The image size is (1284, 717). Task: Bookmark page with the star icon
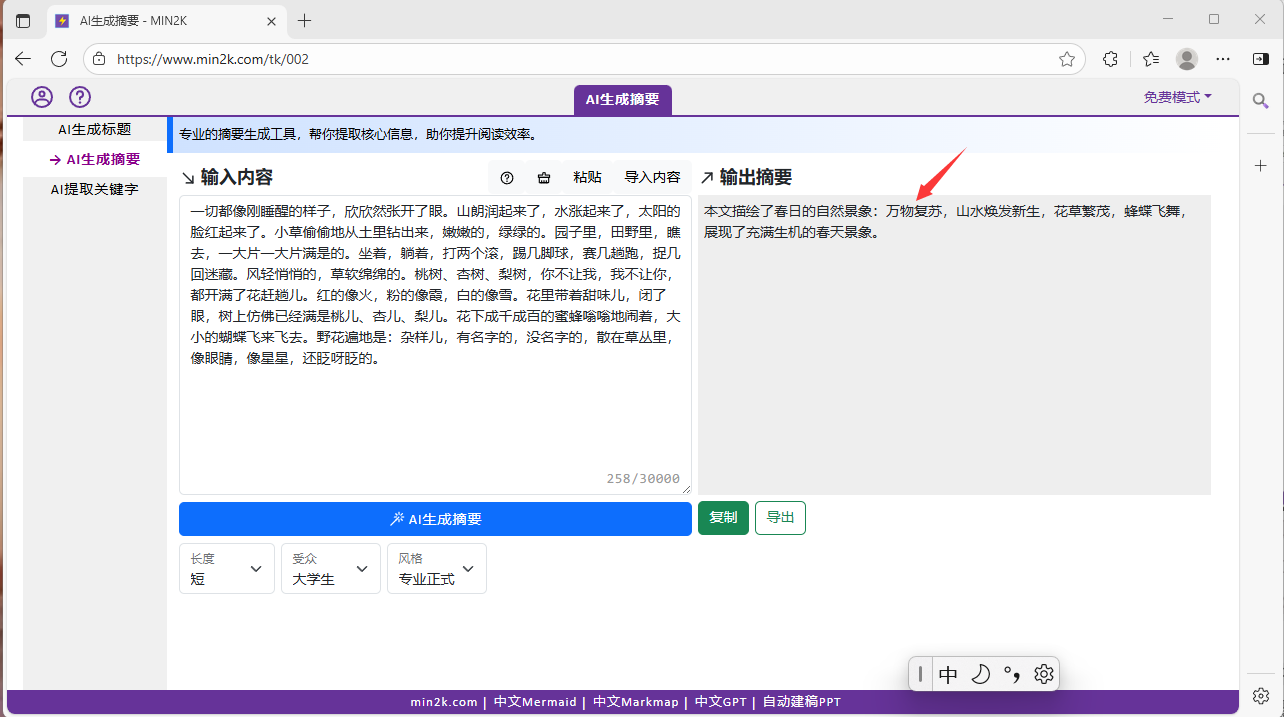coord(1067,59)
